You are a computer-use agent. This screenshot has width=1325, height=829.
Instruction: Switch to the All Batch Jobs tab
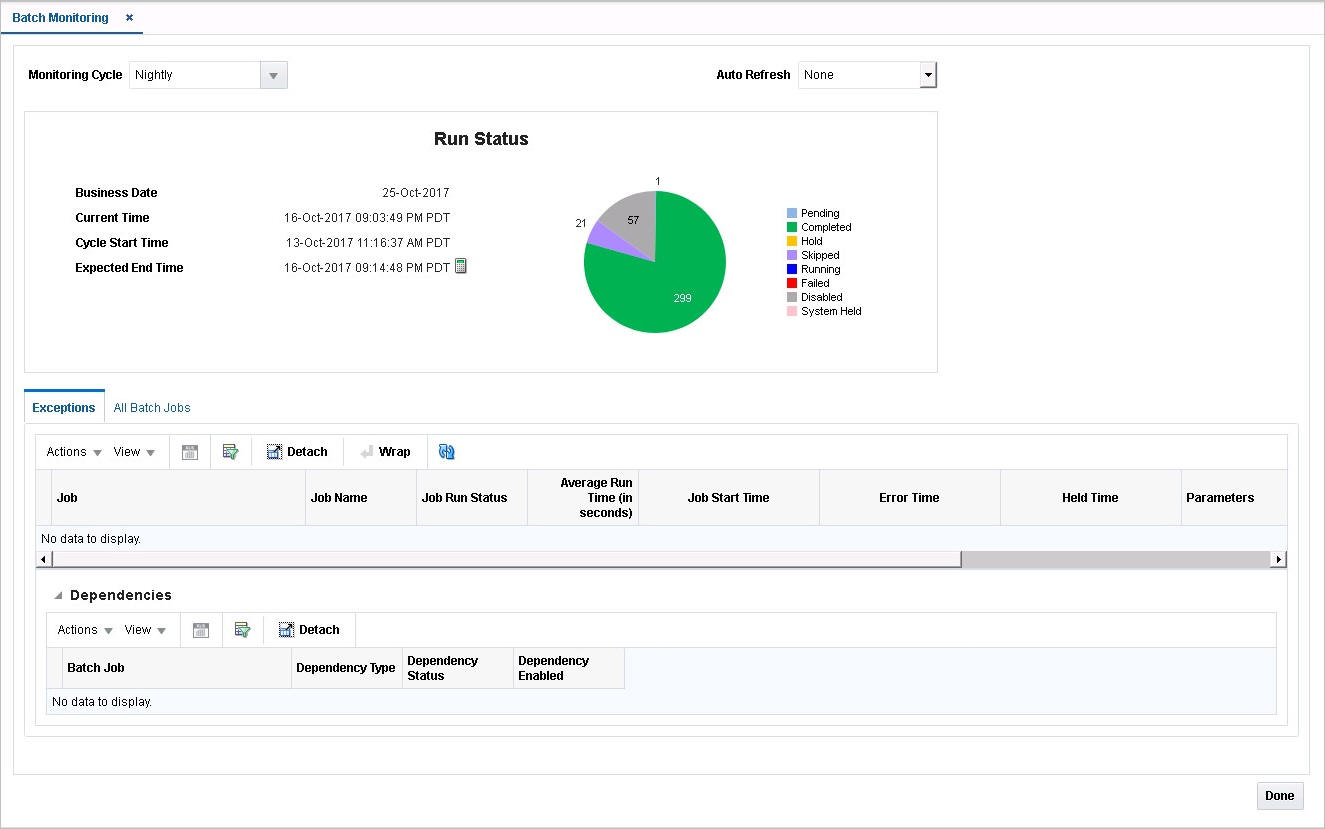tap(152, 407)
